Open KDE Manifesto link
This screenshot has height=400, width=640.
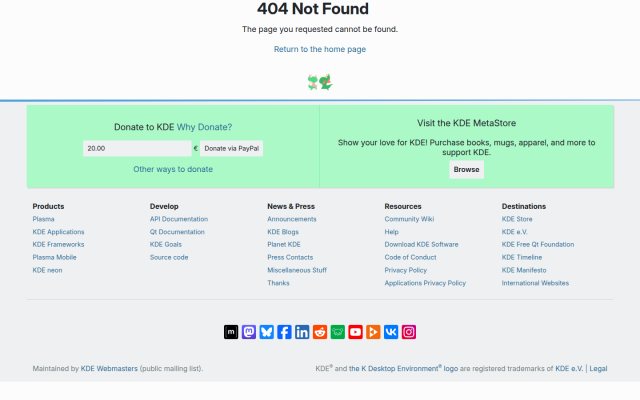[524, 270]
